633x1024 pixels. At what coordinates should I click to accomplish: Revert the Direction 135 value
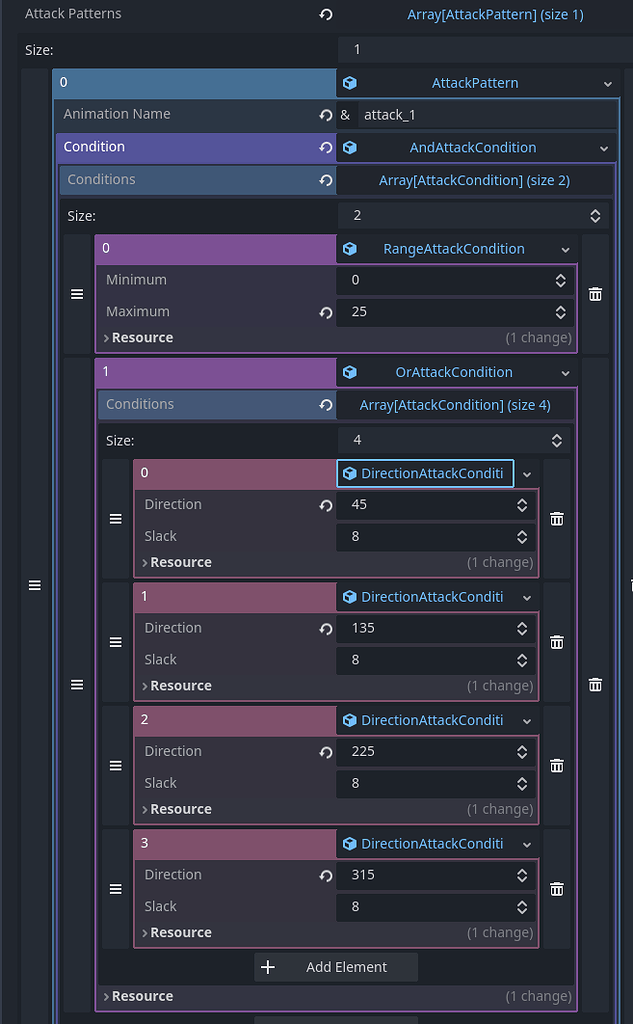coord(325,629)
